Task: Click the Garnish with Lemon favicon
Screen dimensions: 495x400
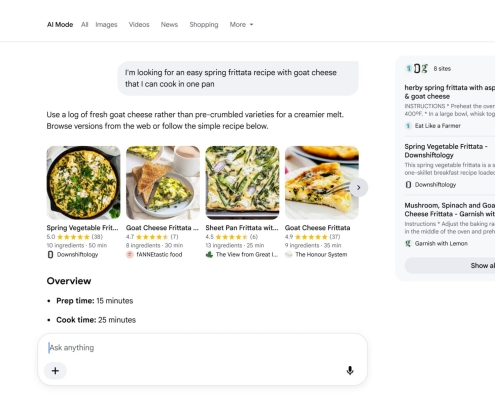Action: [408, 244]
